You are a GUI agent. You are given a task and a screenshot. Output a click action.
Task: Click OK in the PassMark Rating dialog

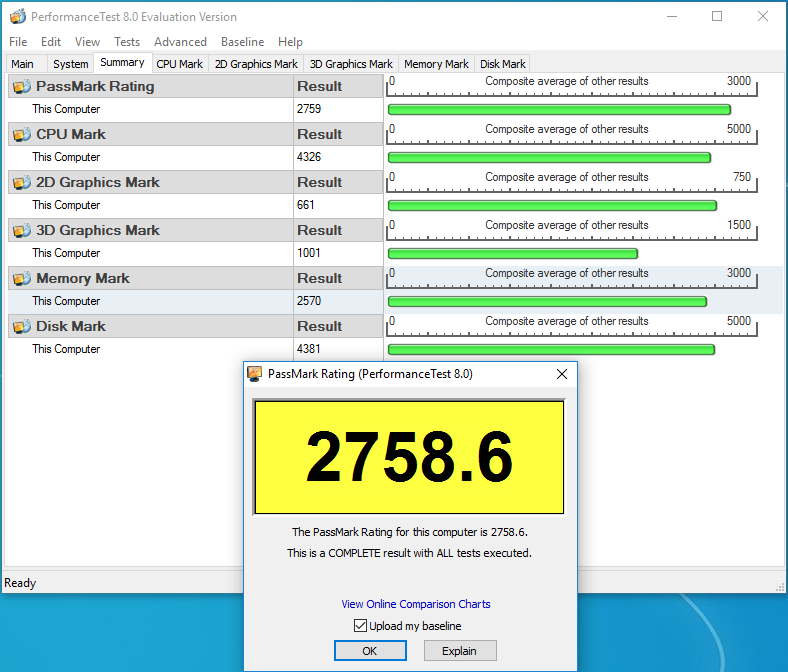coord(370,651)
